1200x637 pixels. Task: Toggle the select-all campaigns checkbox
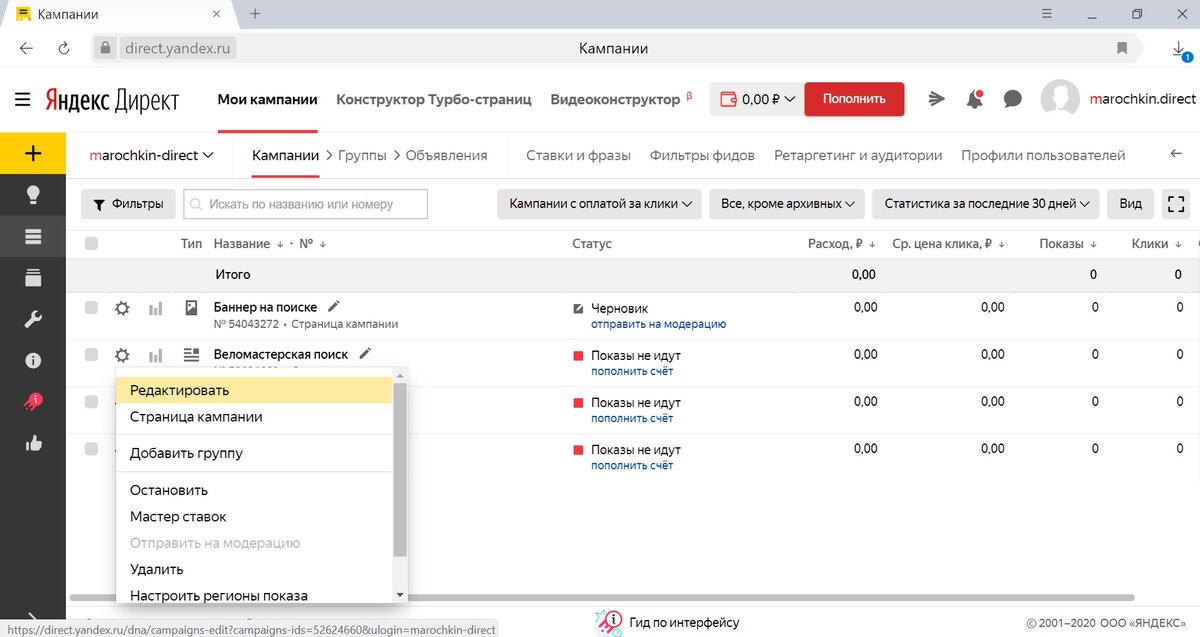(92, 244)
